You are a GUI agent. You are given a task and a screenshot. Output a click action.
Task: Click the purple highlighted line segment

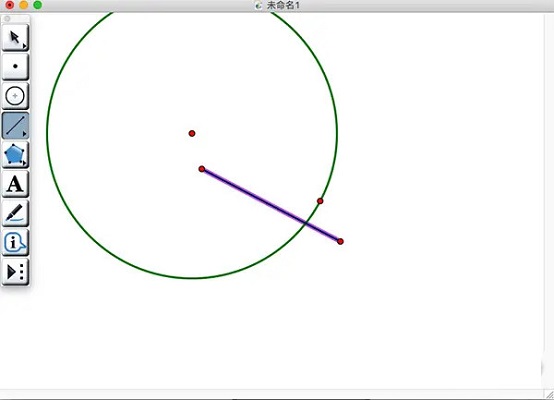click(271, 205)
